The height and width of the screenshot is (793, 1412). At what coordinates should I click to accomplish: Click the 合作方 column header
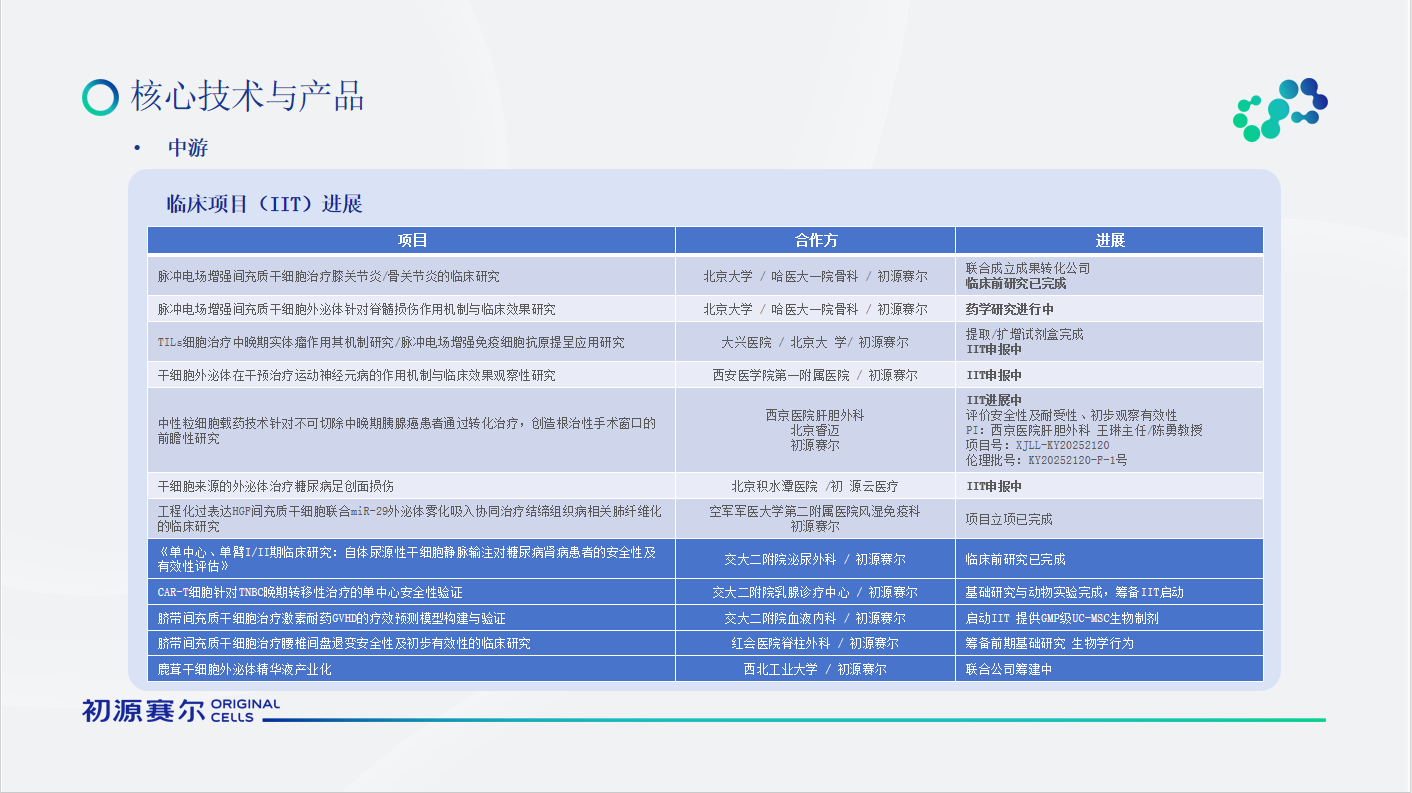tap(815, 240)
